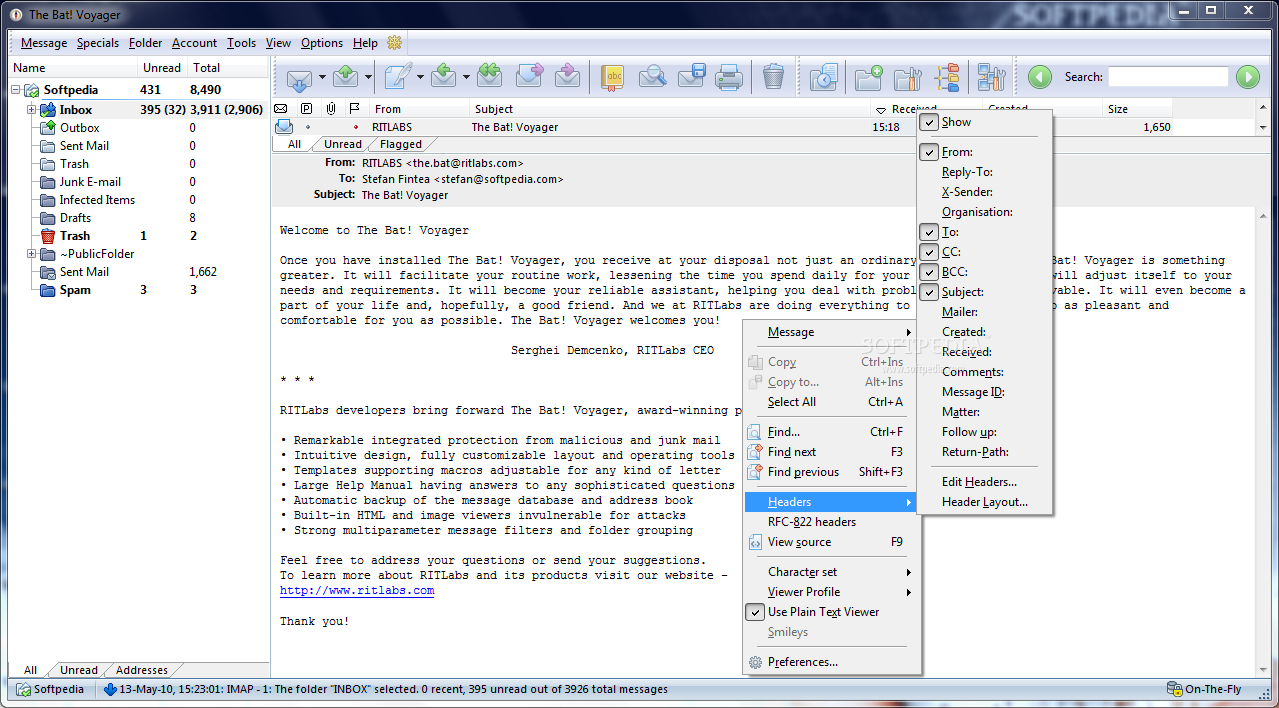Image resolution: width=1279 pixels, height=708 pixels.
Task: Open the New Message dropdown arrow
Action: click(420, 77)
